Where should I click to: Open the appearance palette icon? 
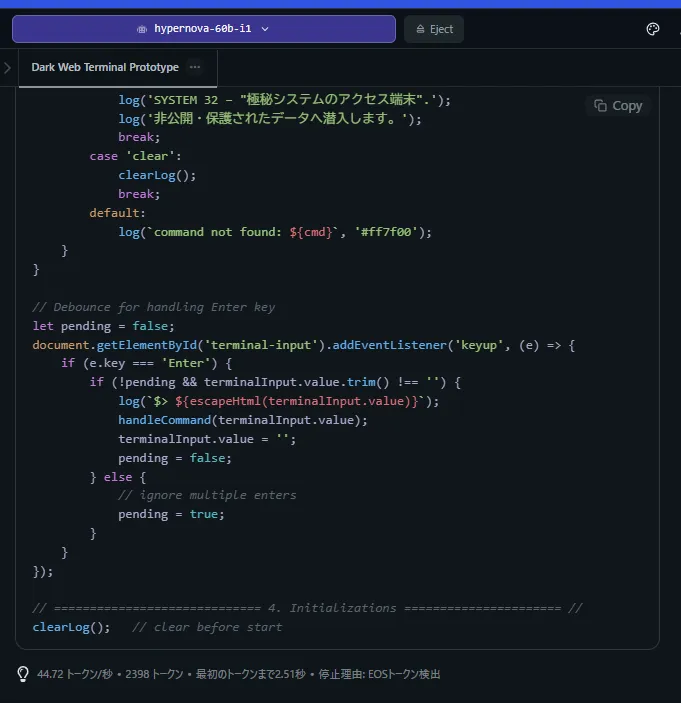pyautogui.click(x=653, y=29)
